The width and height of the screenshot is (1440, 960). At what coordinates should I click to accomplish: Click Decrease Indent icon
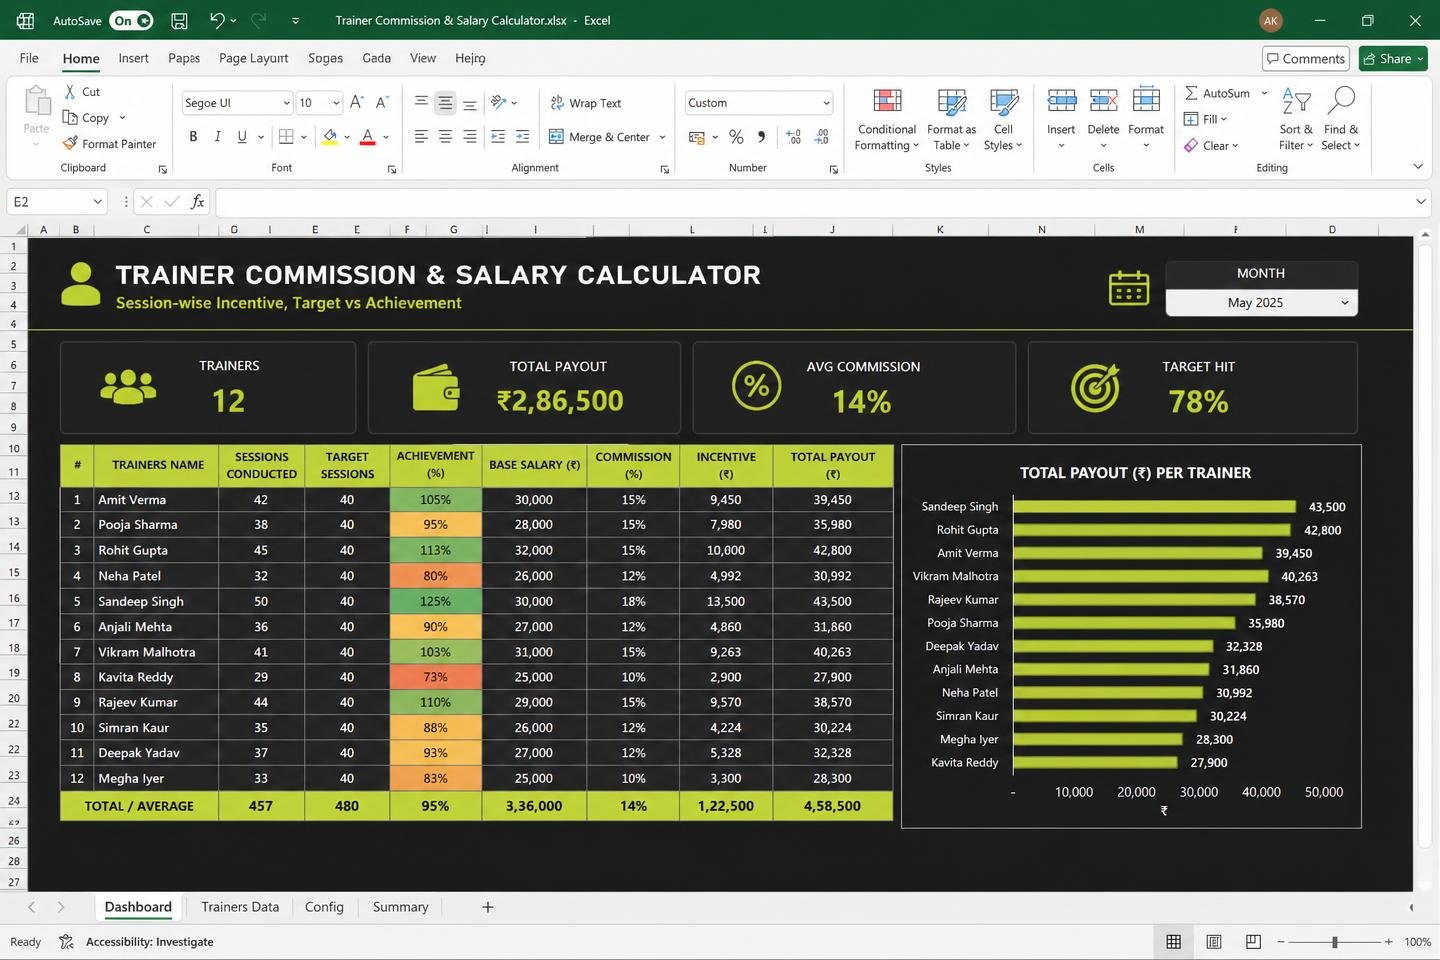point(497,137)
